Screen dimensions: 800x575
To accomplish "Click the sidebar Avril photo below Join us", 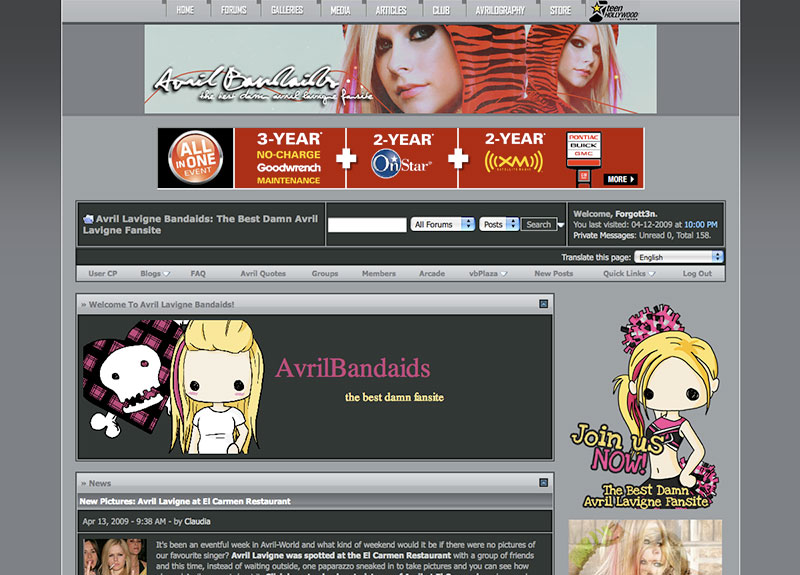I will 645,547.
